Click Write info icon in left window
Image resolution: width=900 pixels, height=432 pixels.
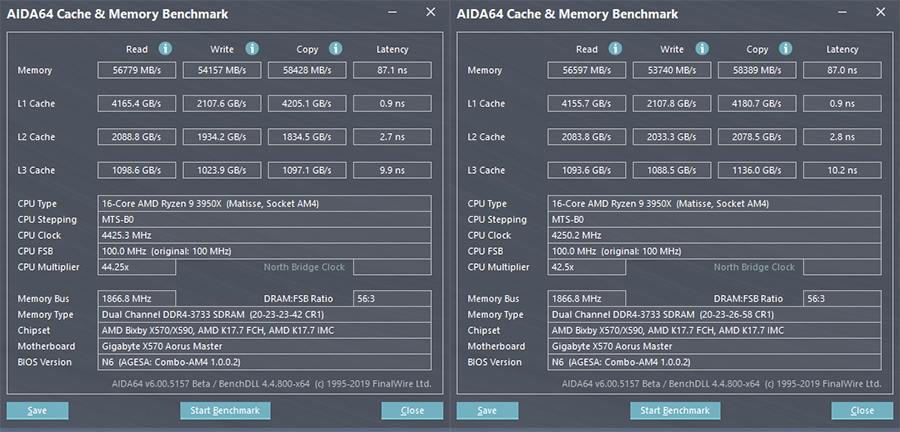252,49
